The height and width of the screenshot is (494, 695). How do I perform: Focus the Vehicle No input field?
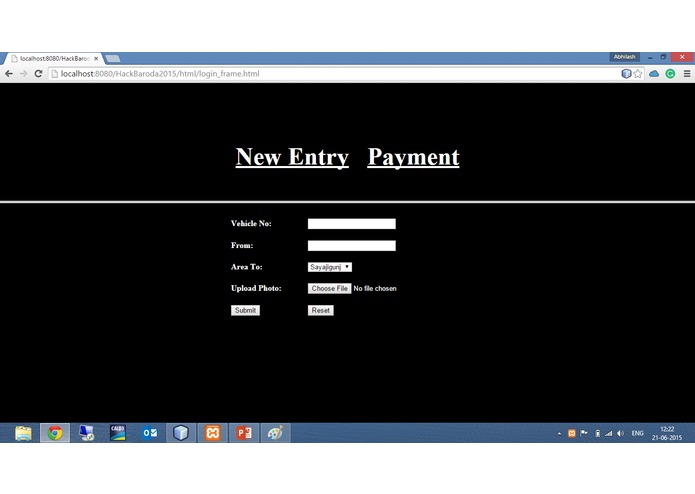click(x=351, y=224)
